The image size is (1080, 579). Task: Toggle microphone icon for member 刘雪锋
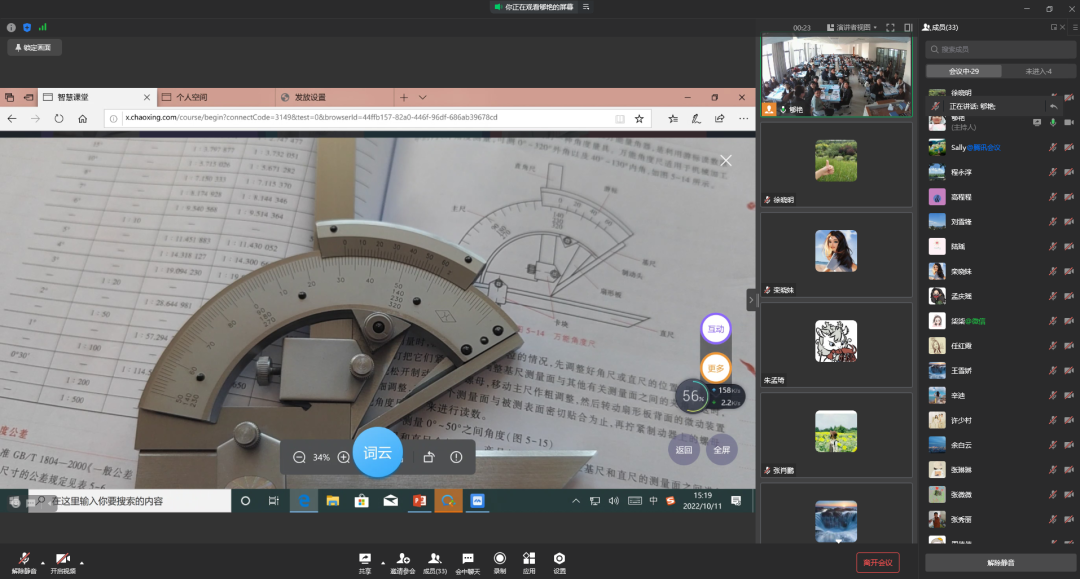tap(1052, 222)
